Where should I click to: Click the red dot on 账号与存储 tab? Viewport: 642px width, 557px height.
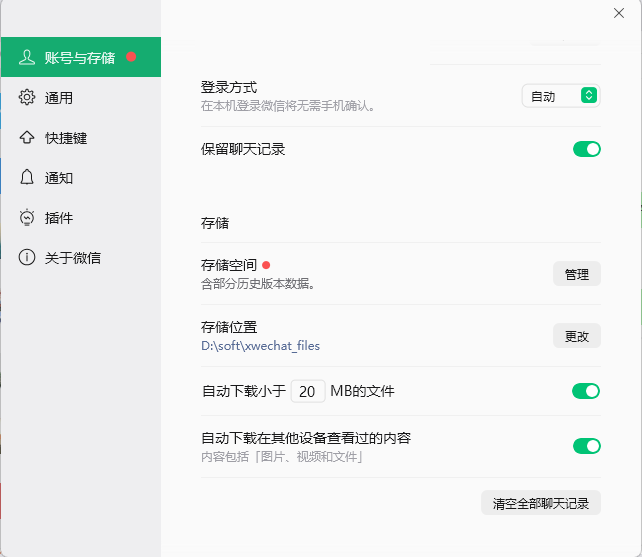(131, 57)
